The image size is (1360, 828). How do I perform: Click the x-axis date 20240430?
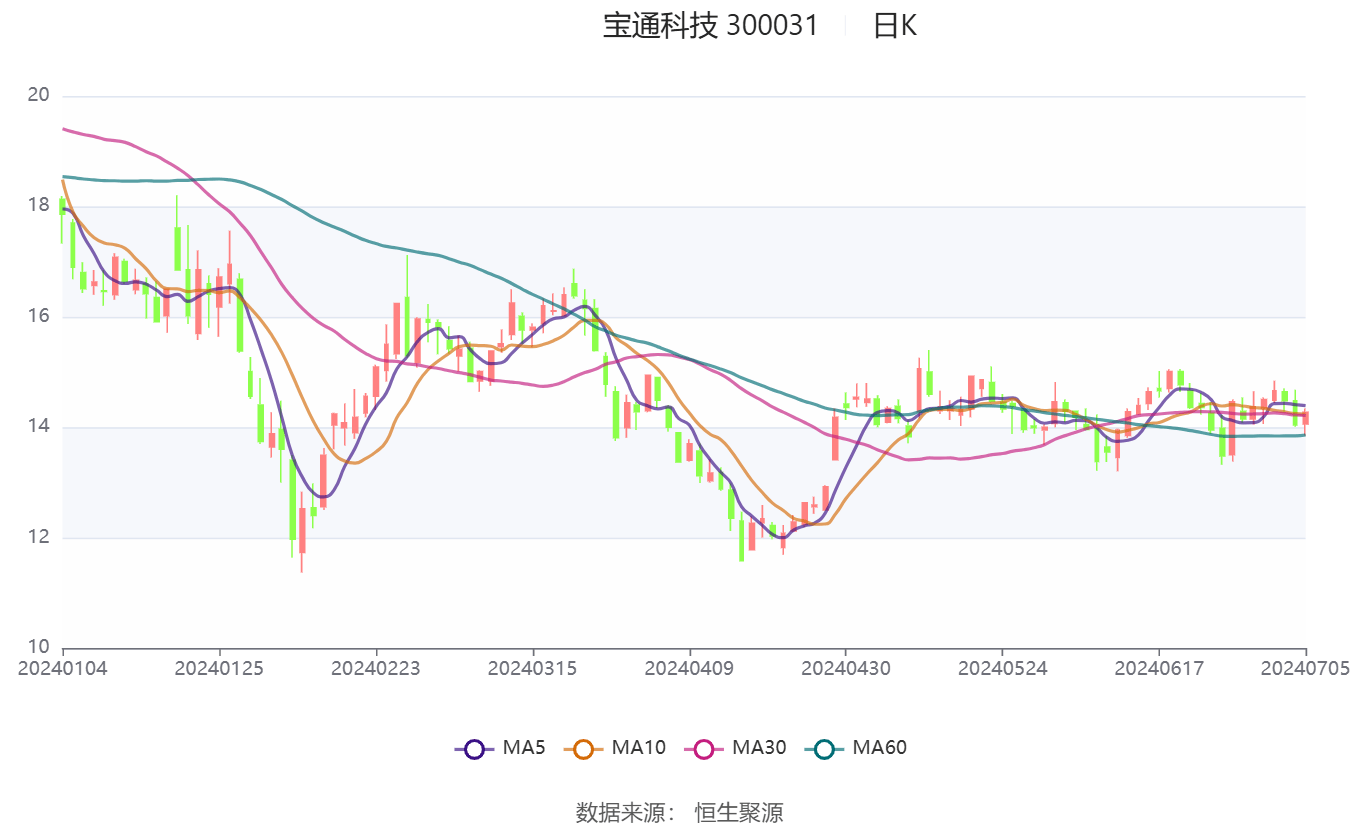tap(845, 668)
